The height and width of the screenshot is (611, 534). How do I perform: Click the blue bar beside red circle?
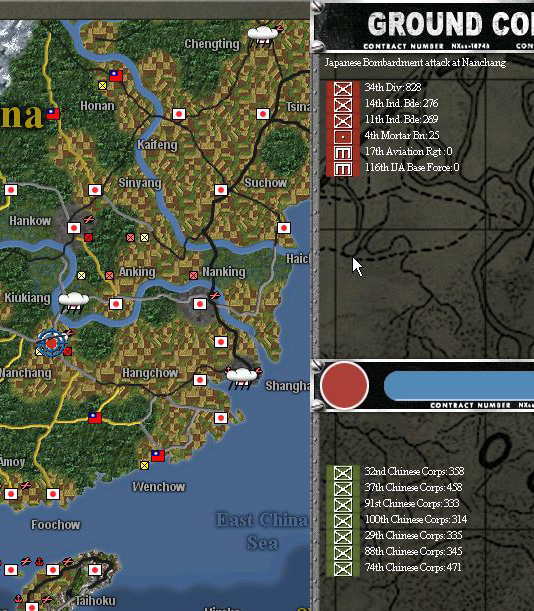click(x=459, y=385)
